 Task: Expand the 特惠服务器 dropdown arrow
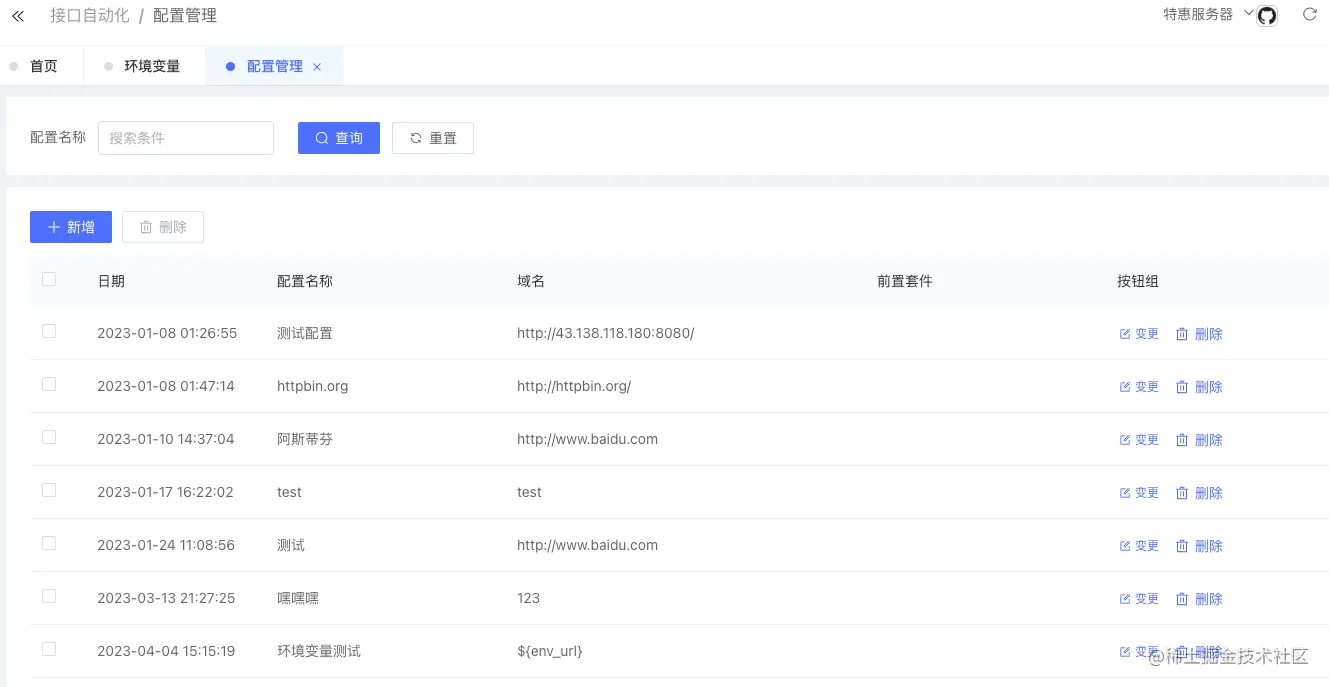(x=1248, y=14)
